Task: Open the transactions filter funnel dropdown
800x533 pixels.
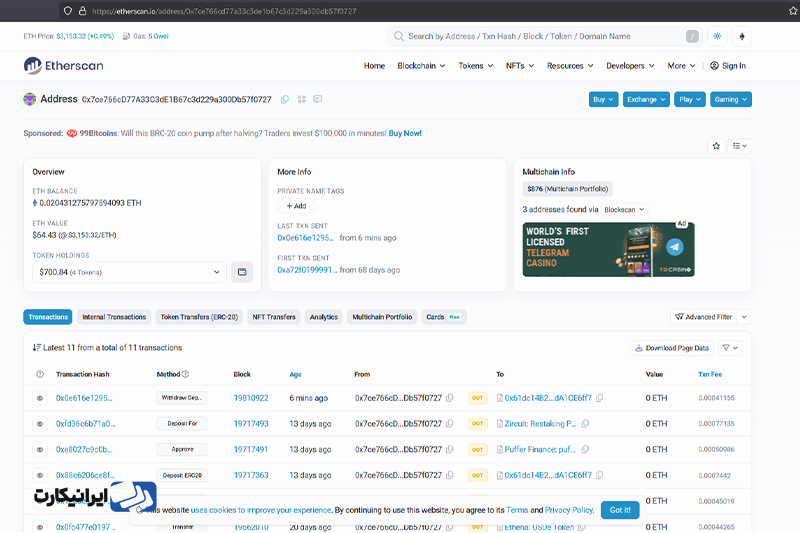Action: [x=730, y=348]
